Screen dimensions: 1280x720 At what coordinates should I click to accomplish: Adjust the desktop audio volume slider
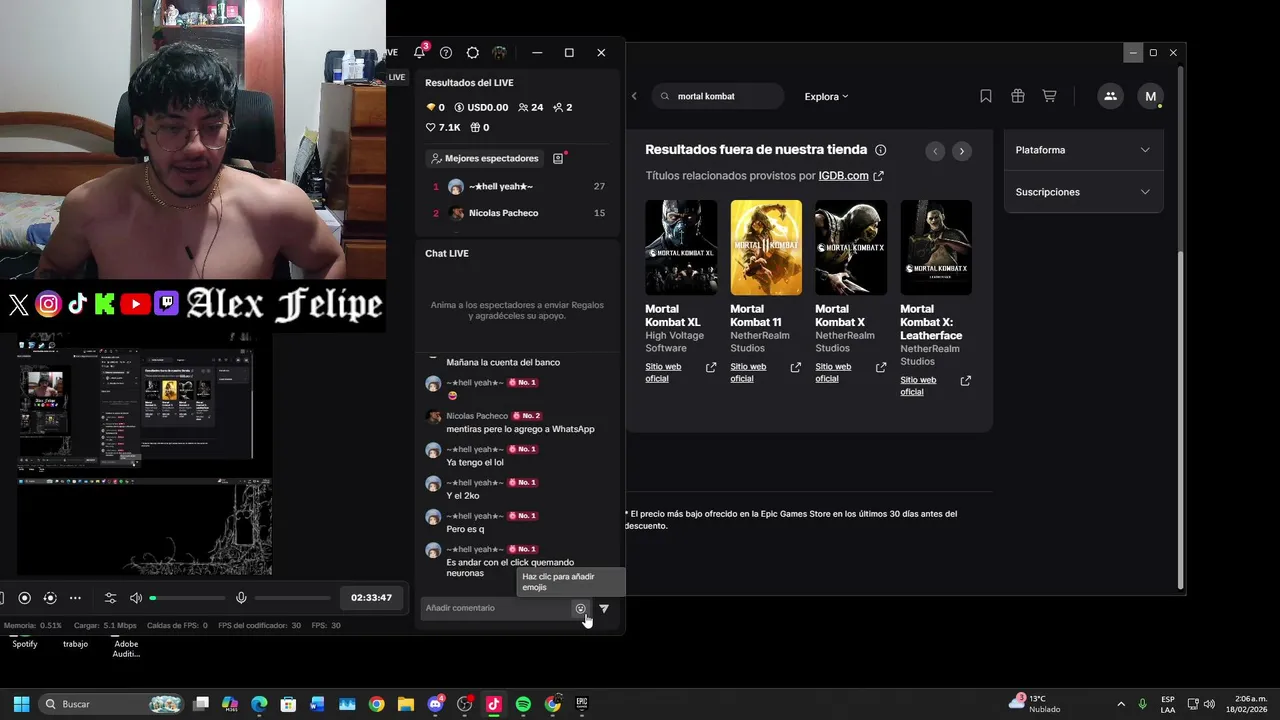click(x=188, y=598)
